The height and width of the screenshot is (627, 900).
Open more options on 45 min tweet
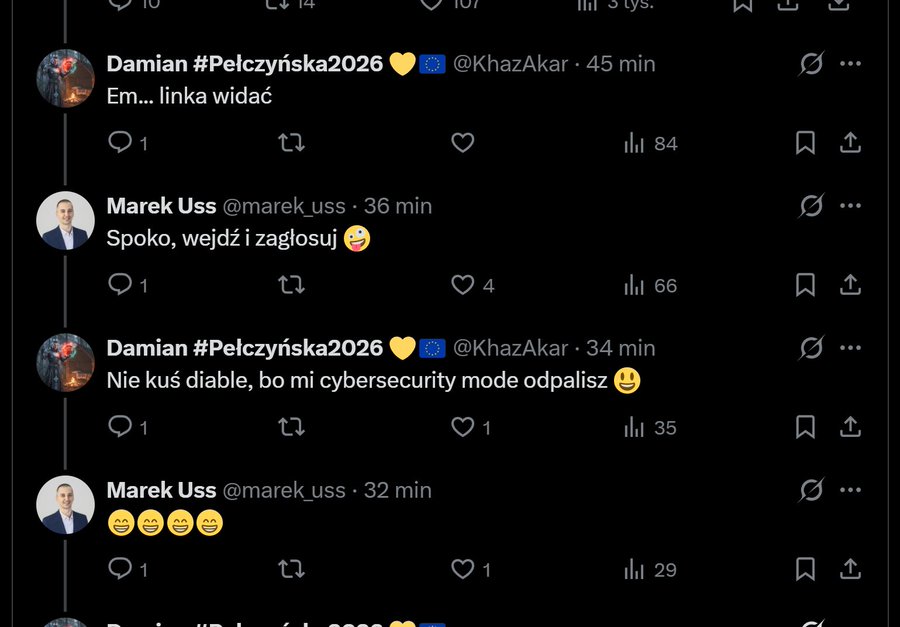[x=850, y=64]
